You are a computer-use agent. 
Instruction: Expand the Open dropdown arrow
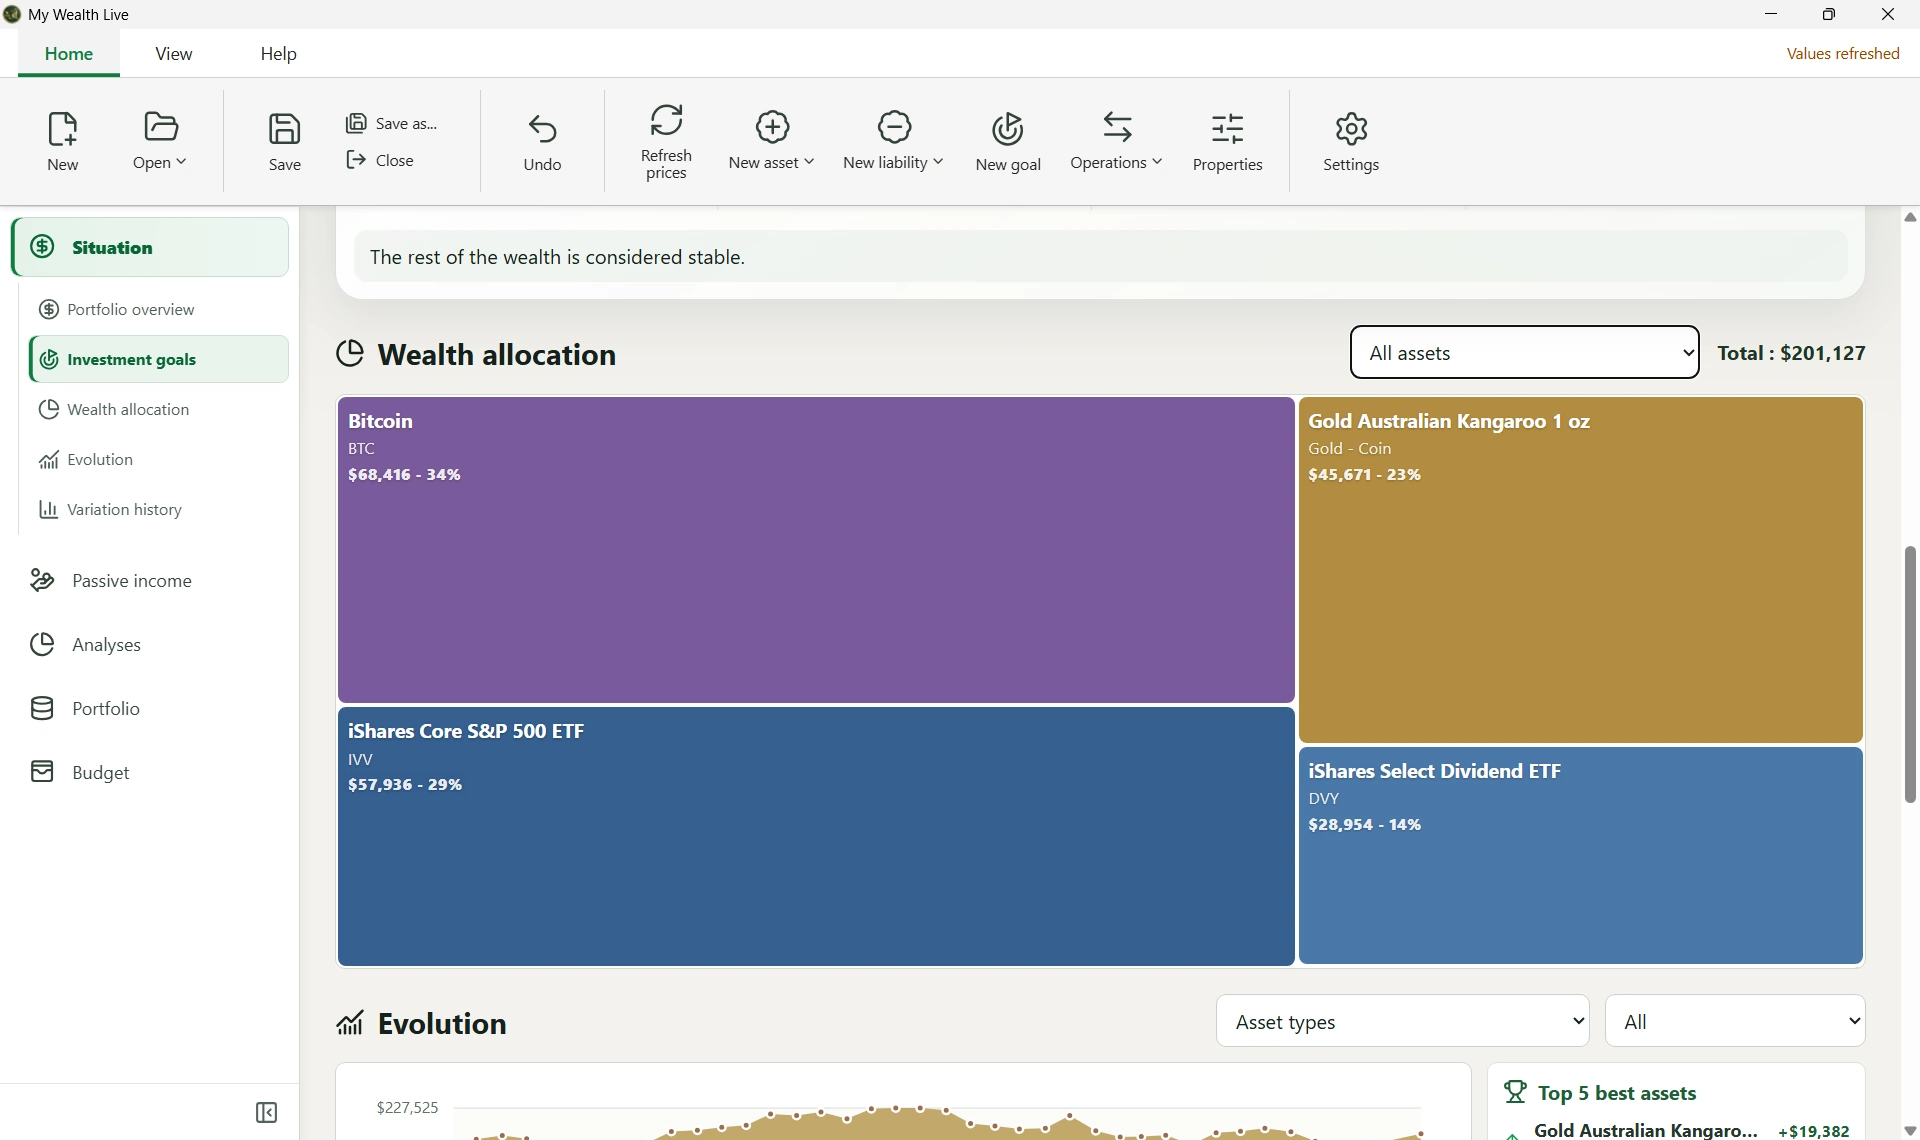181,162
